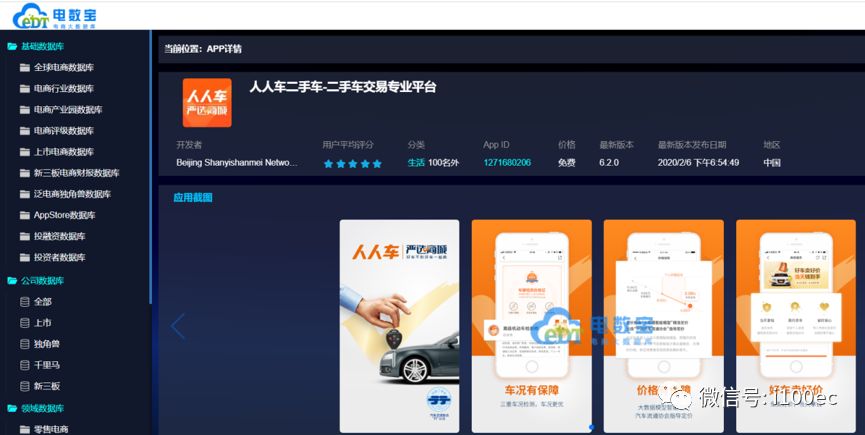Open 电商行业数据库 in sidebar

(x=63, y=88)
